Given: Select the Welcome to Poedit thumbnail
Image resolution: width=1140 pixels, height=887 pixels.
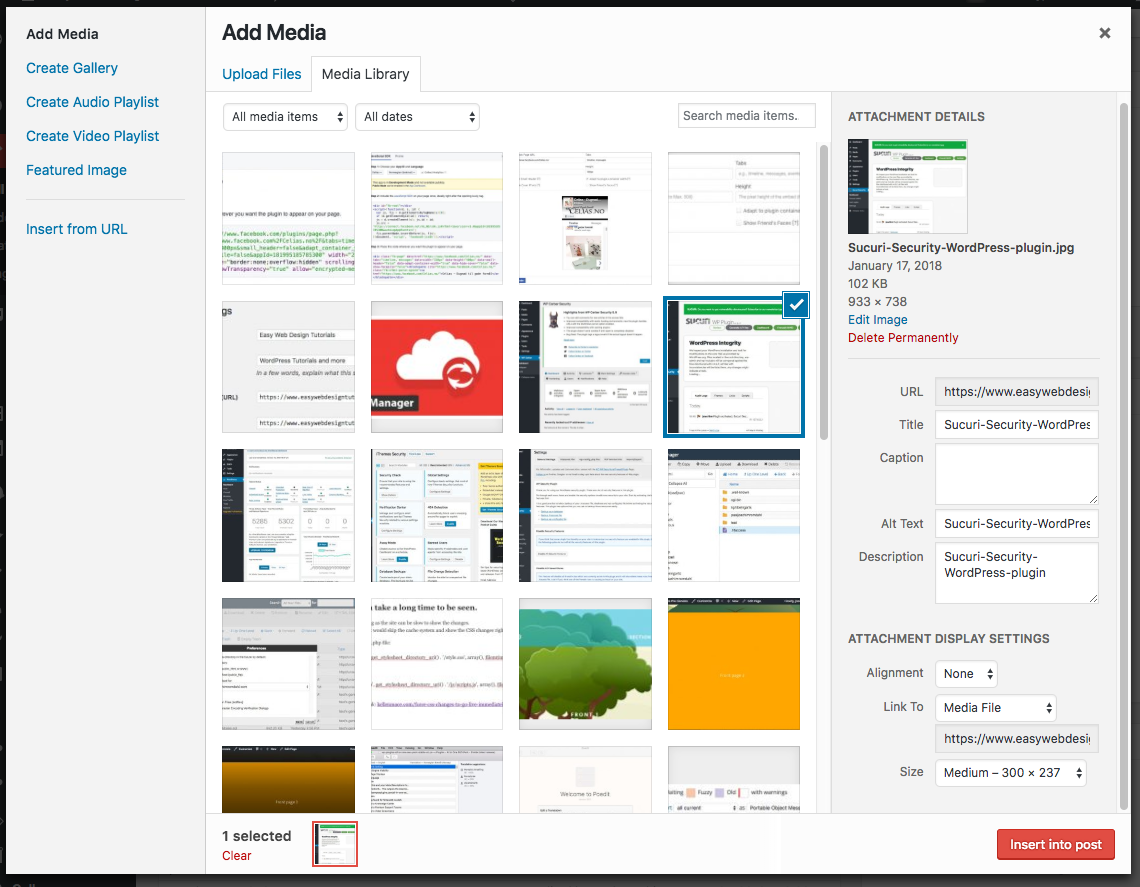Looking at the screenshot, I should click(585, 779).
